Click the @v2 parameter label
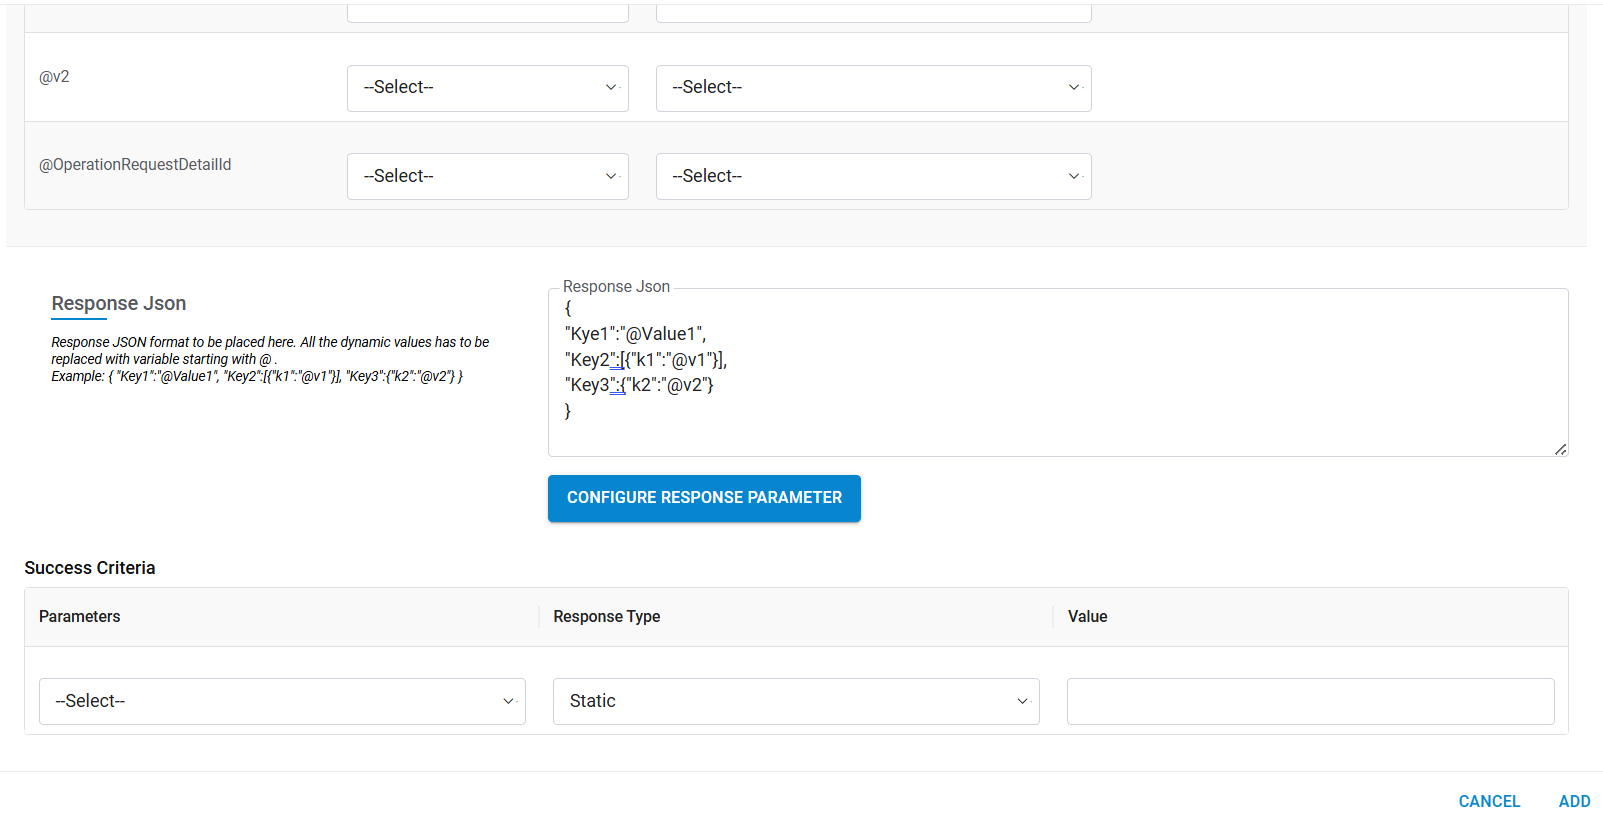 pos(54,77)
